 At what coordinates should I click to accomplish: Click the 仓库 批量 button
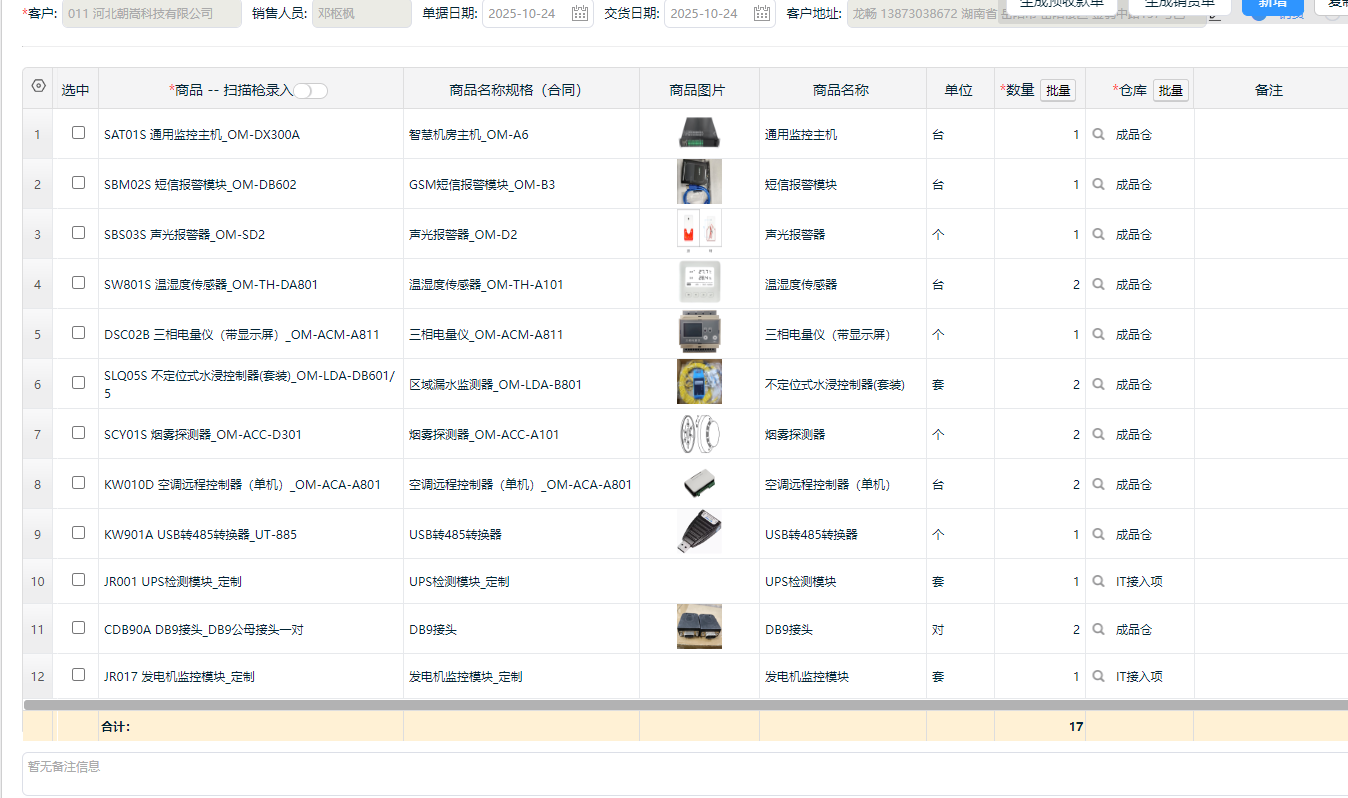1171,90
